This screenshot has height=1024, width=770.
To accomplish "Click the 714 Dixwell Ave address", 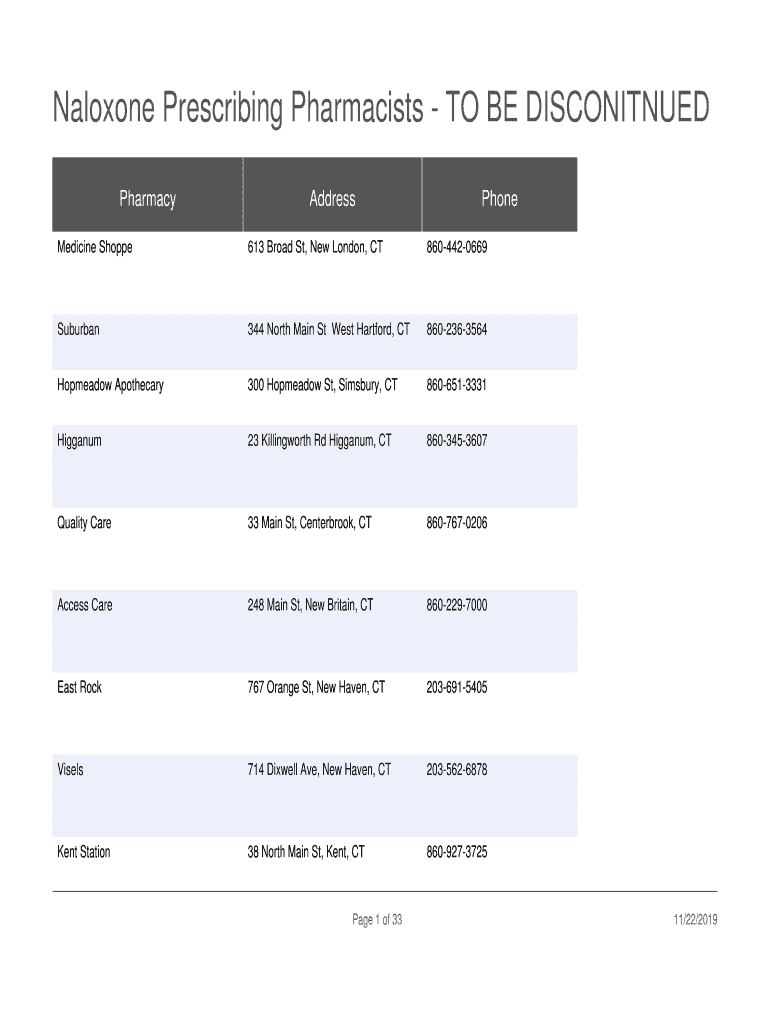I will click(x=319, y=770).
